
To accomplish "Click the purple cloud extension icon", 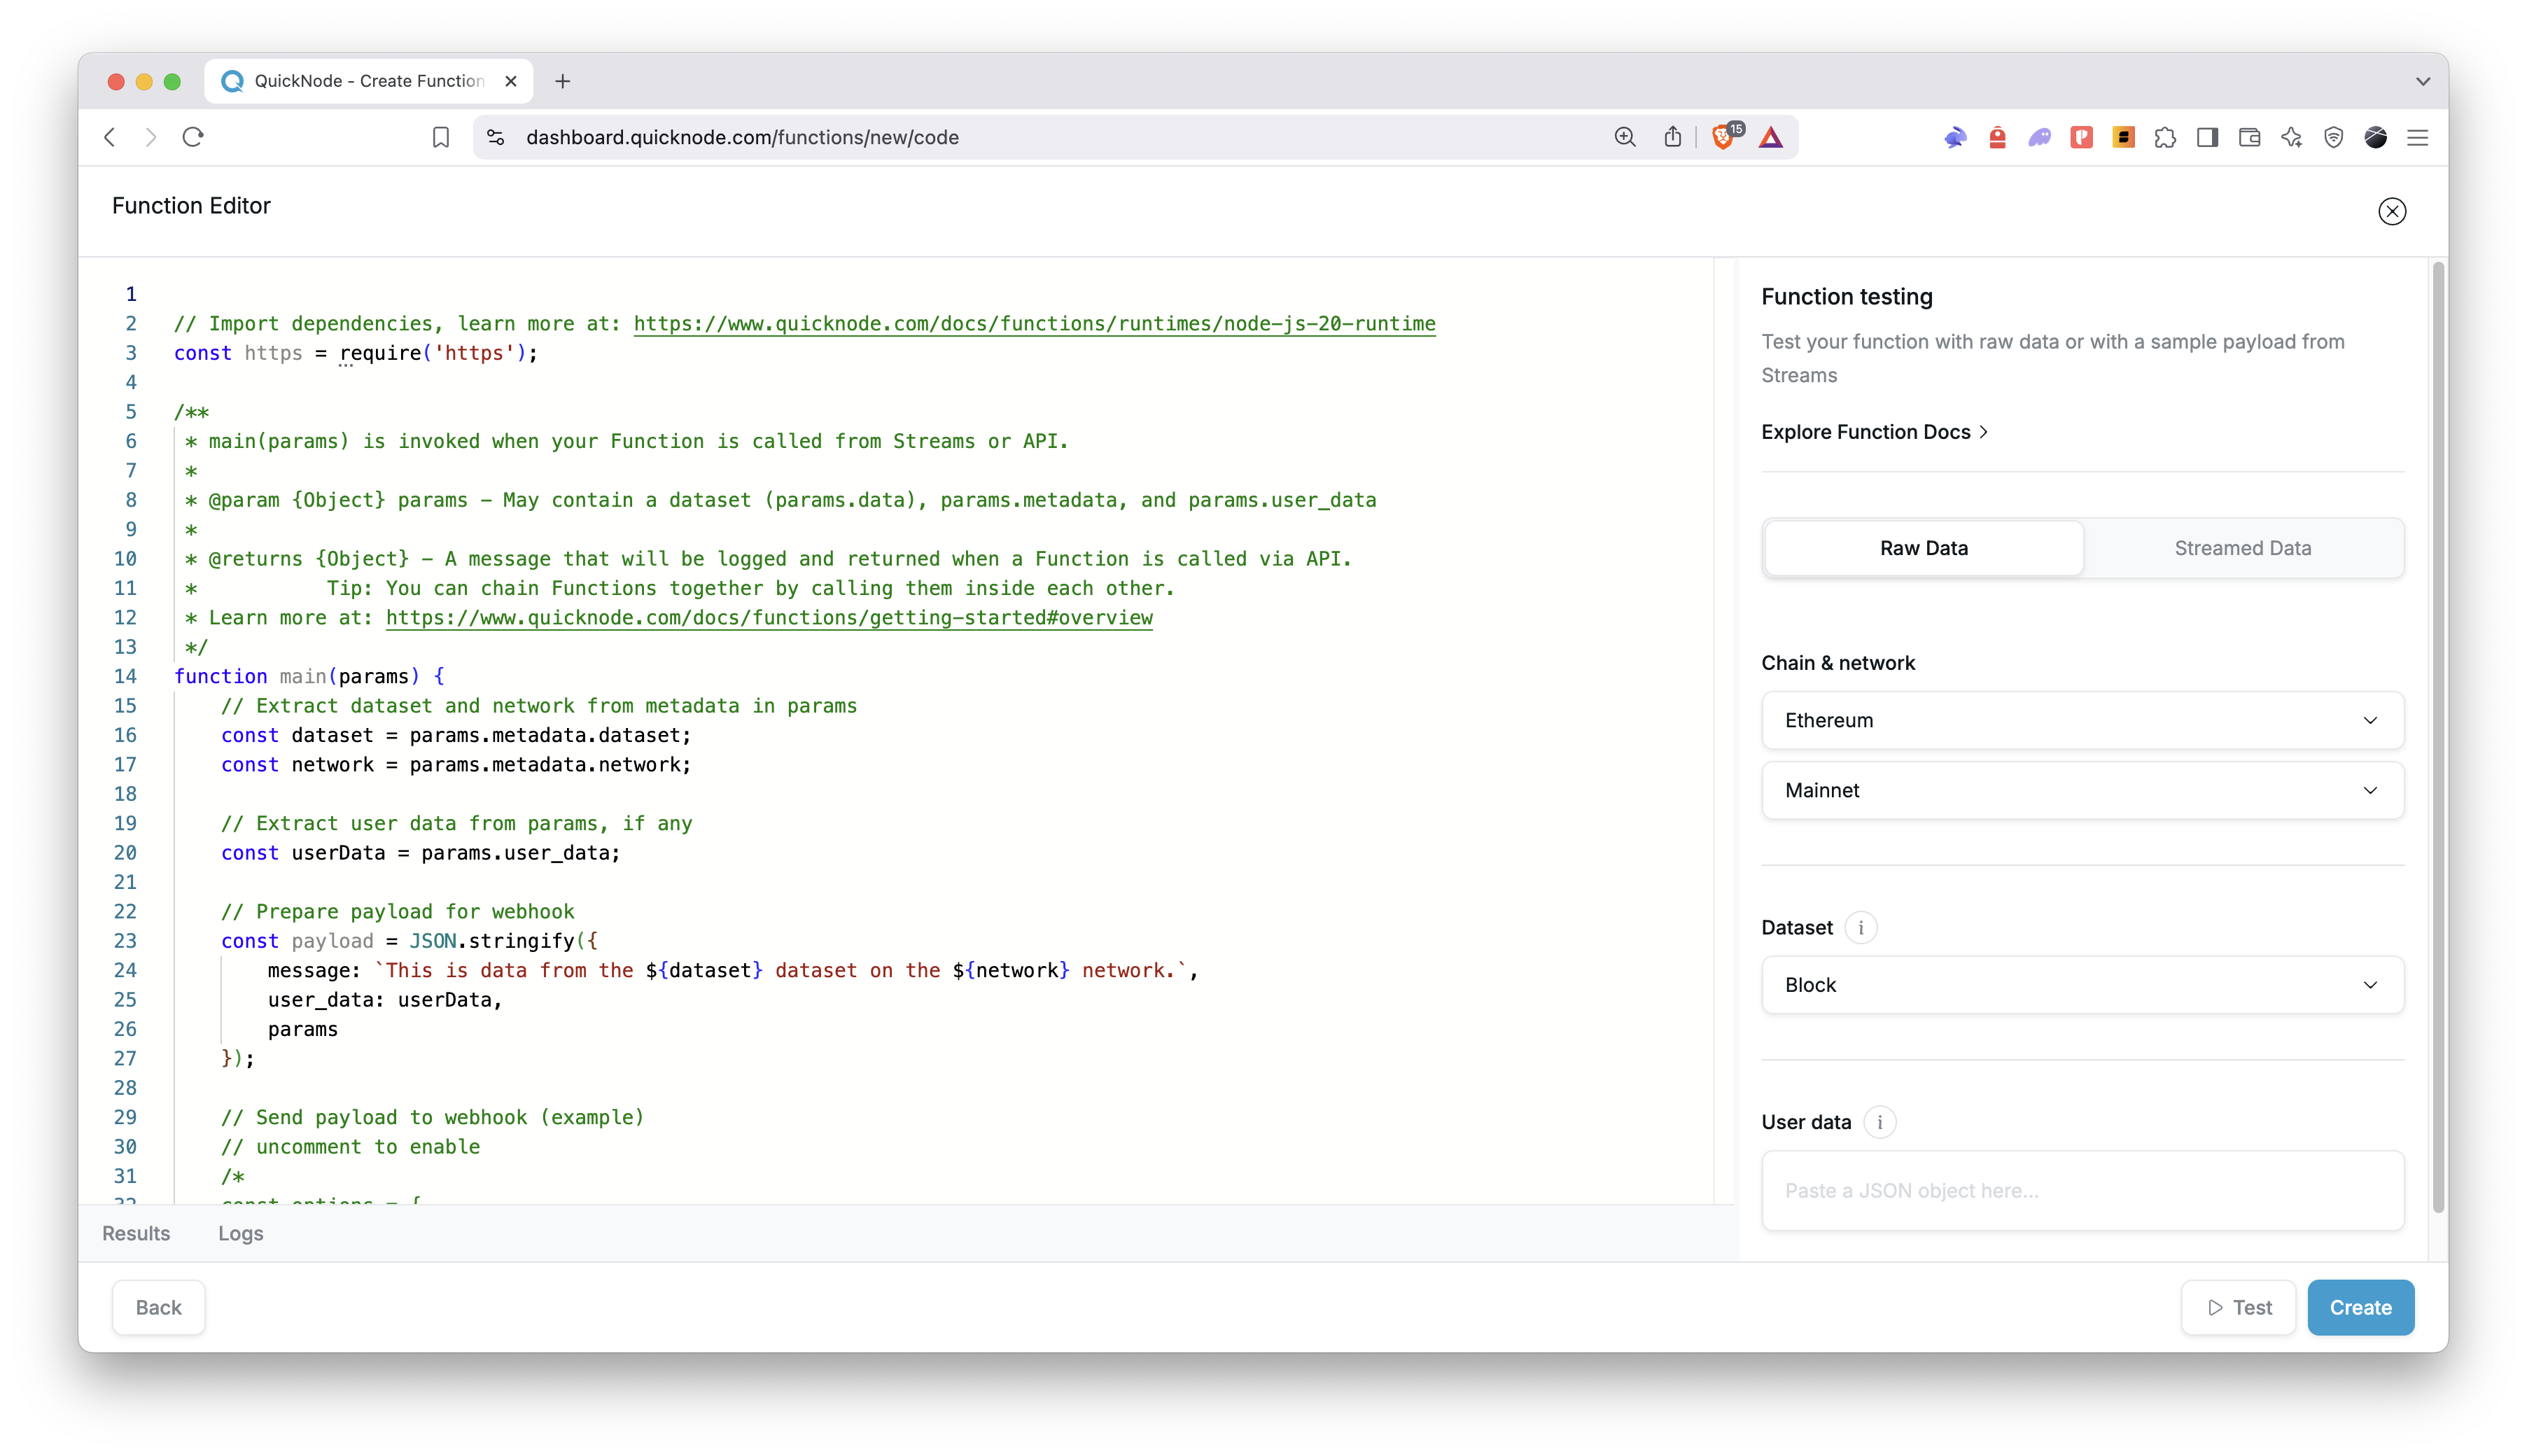I will pyautogui.click(x=2039, y=137).
